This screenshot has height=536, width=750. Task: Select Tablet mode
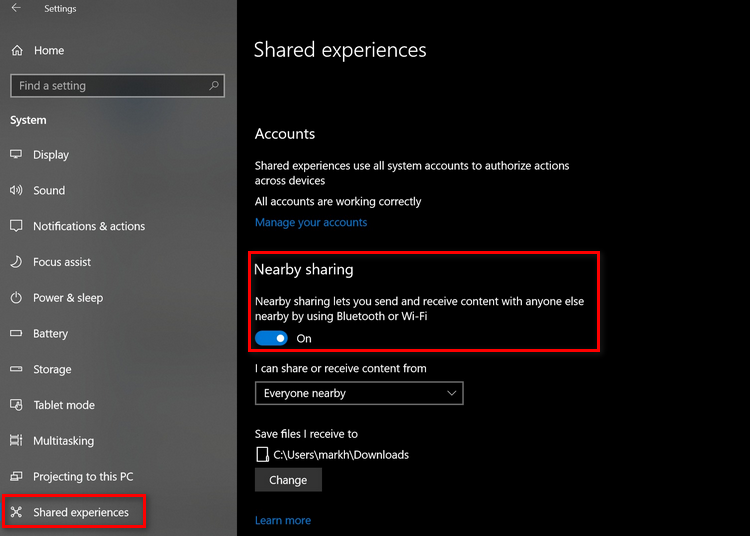(x=64, y=405)
